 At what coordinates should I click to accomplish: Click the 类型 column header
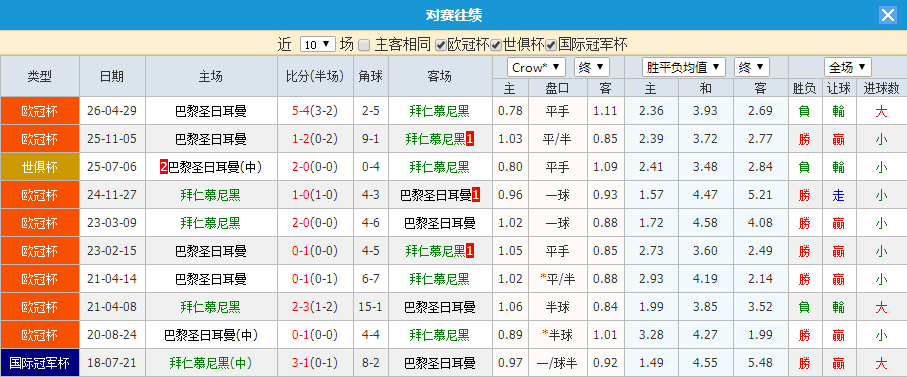(39, 76)
